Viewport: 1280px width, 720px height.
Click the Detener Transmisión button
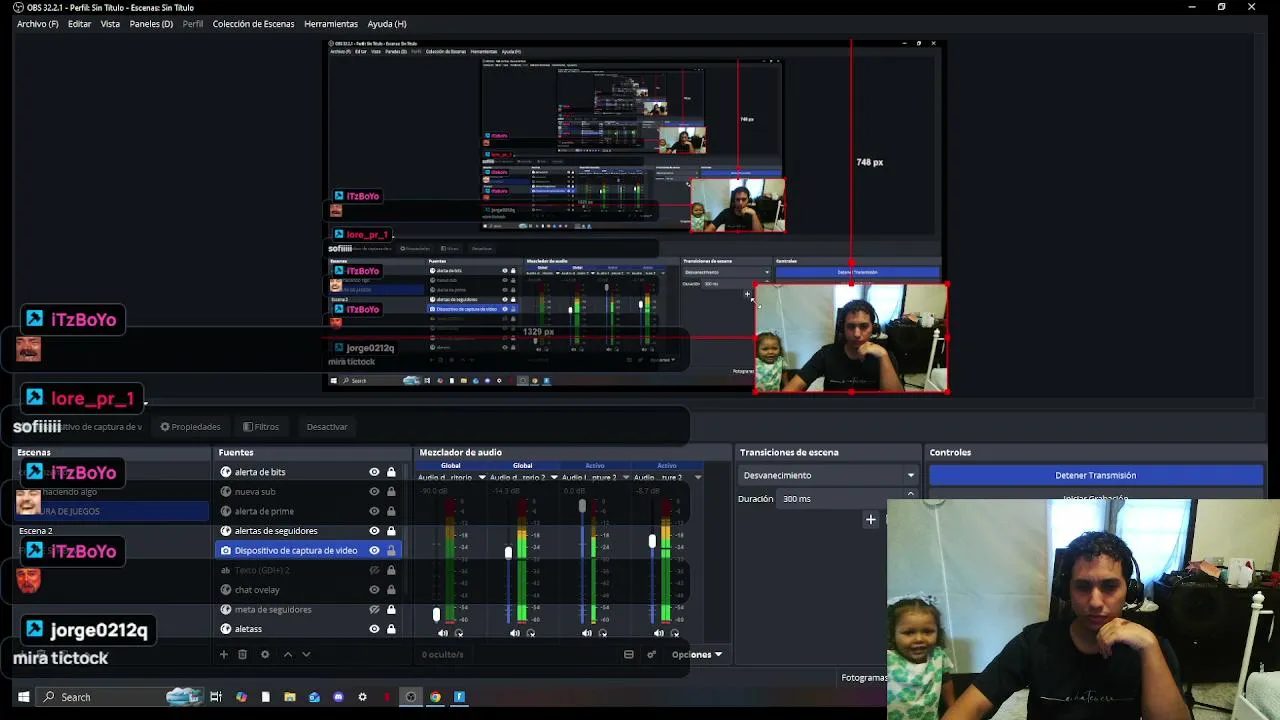1096,475
